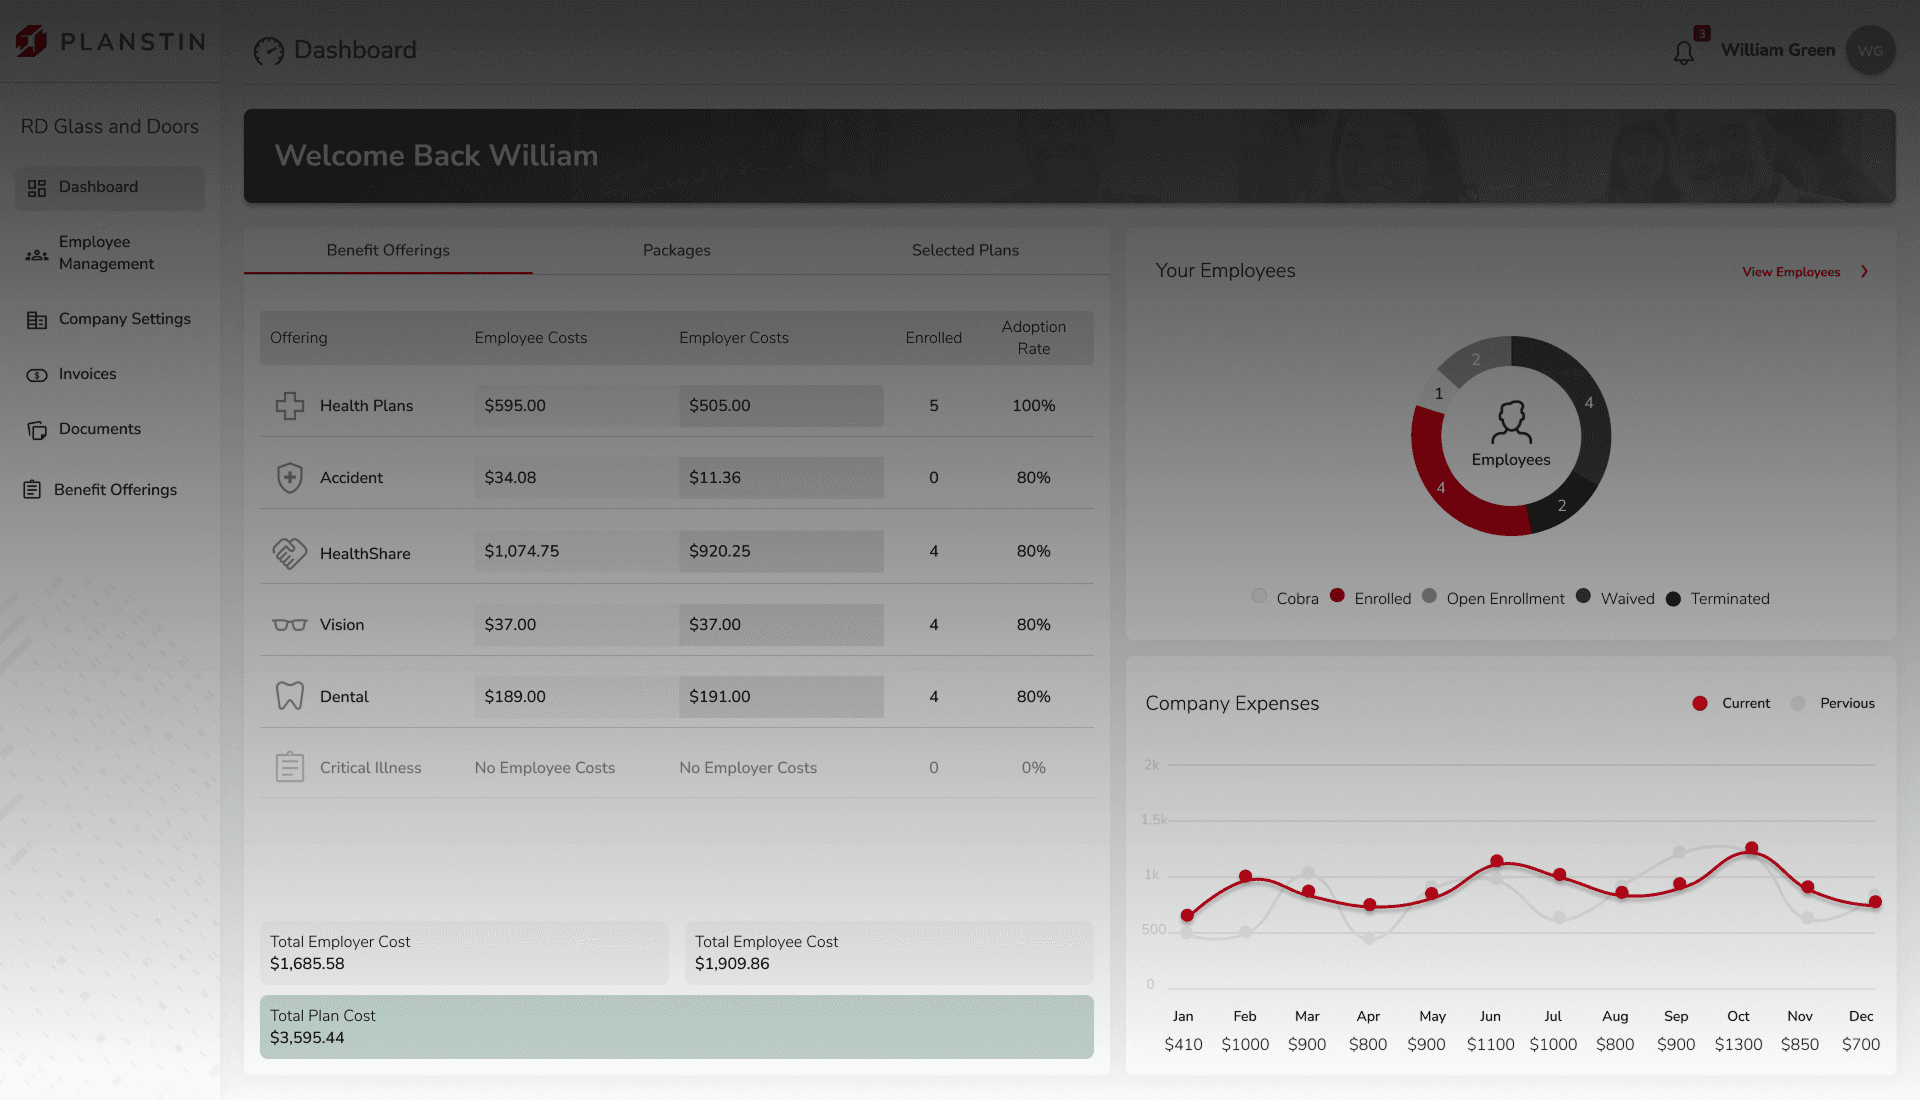Click the Total Employer Cost box
Viewport: 1920px width, 1100px height.
(464, 953)
